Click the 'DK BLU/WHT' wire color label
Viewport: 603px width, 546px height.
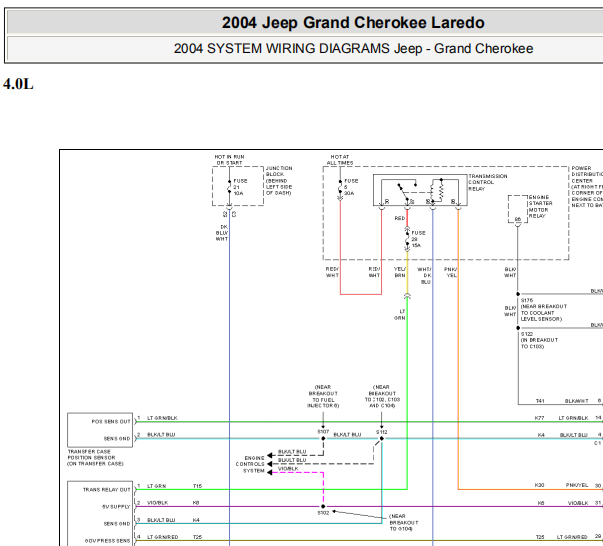tap(222, 233)
